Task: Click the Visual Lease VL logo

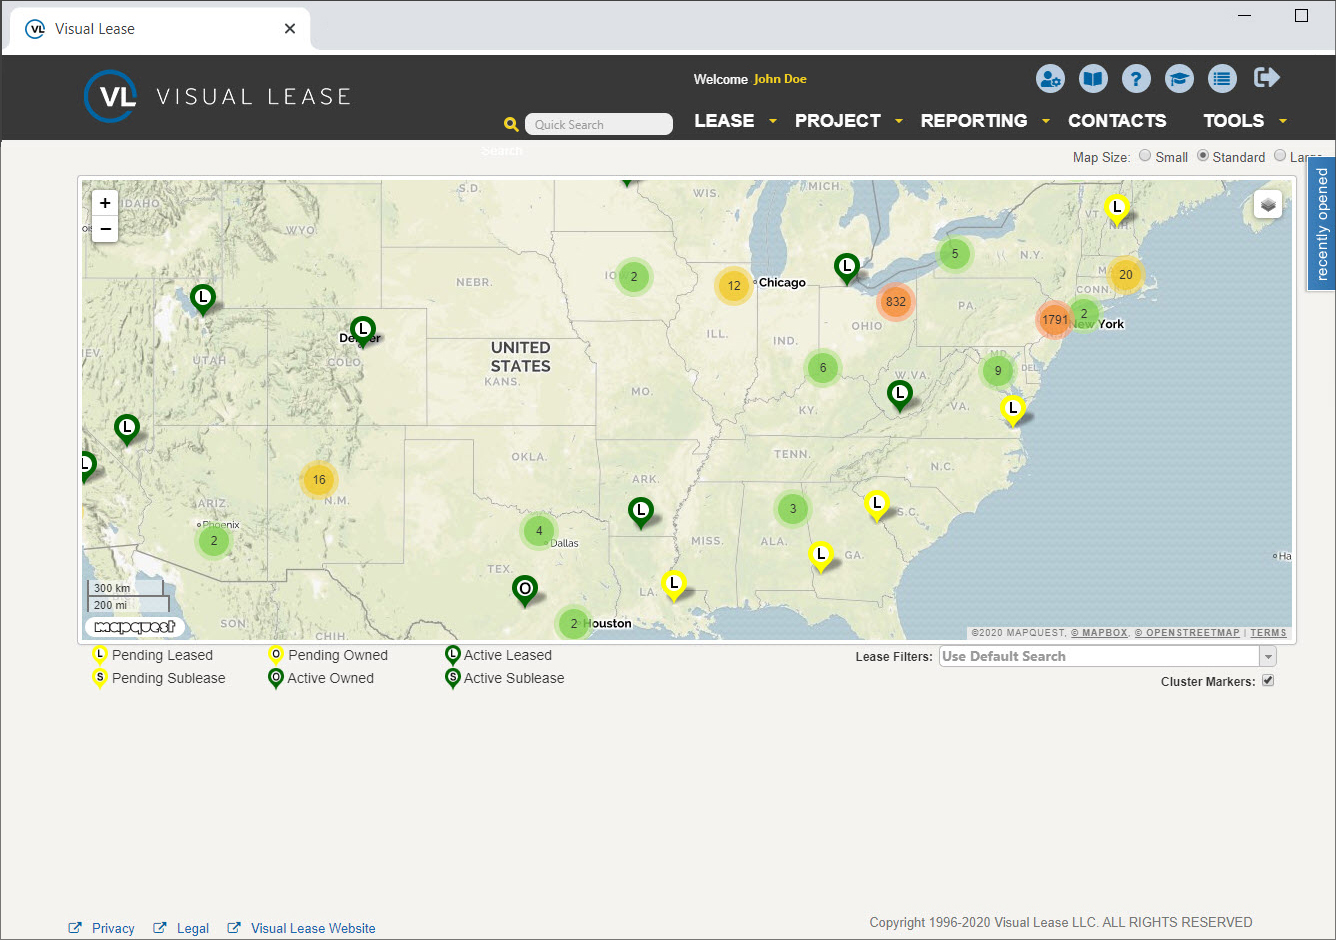Action: 218,96
